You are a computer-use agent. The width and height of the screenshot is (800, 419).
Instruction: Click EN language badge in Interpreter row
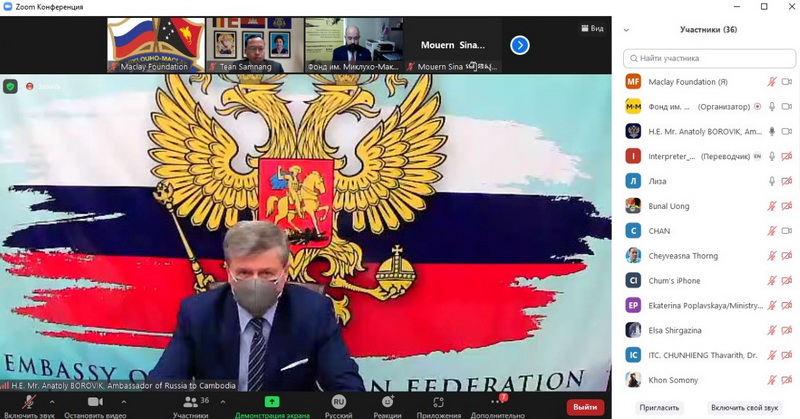click(758, 156)
